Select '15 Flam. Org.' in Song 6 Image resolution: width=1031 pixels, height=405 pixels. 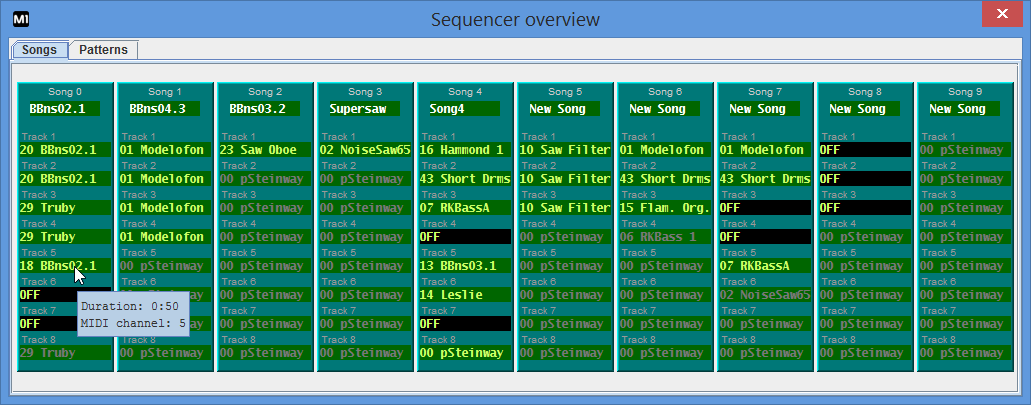coord(665,208)
